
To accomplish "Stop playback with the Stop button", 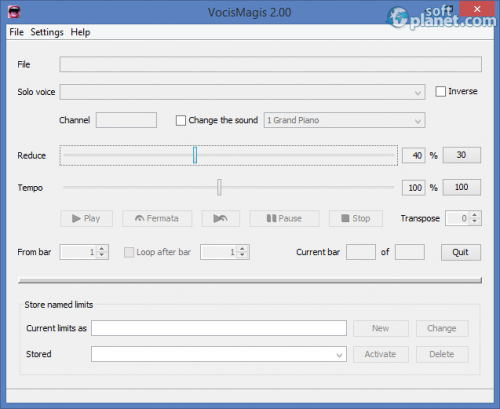I will (x=356, y=218).
